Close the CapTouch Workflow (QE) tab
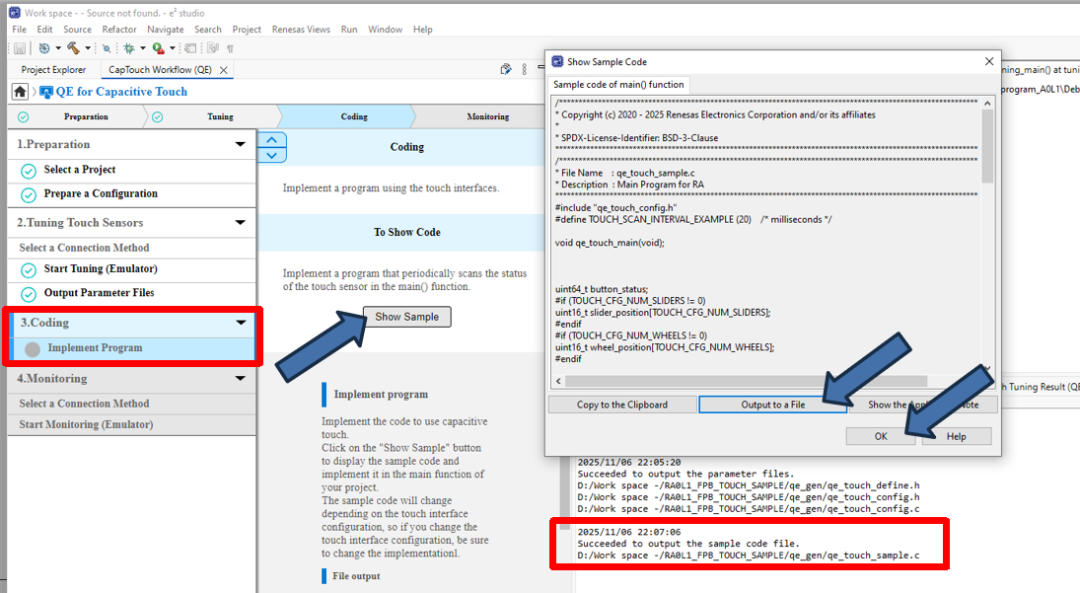 (x=223, y=70)
